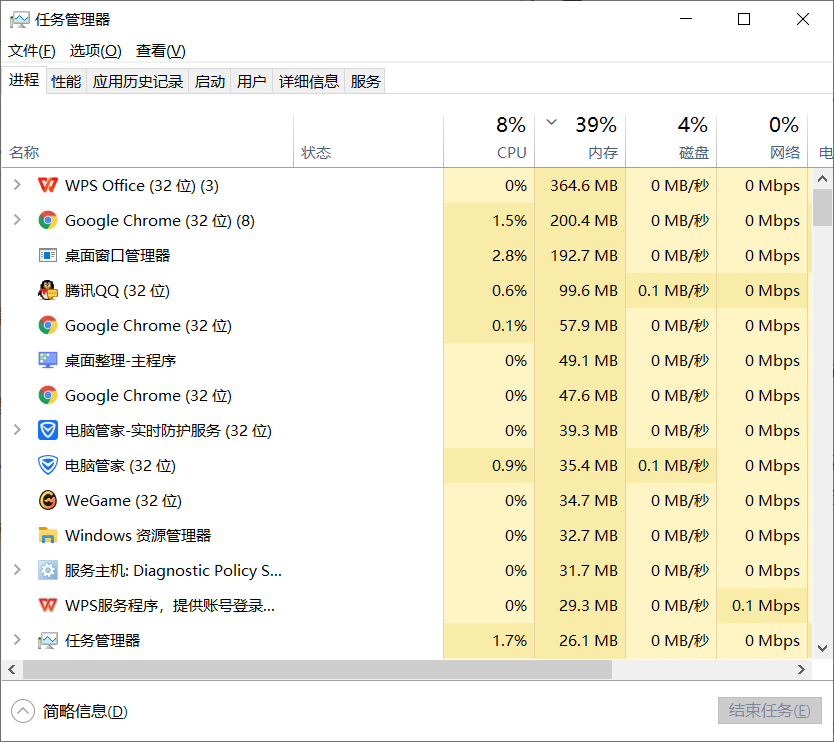Select the 进程 tab
This screenshot has width=834, height=742.
[x=24, y=80]
